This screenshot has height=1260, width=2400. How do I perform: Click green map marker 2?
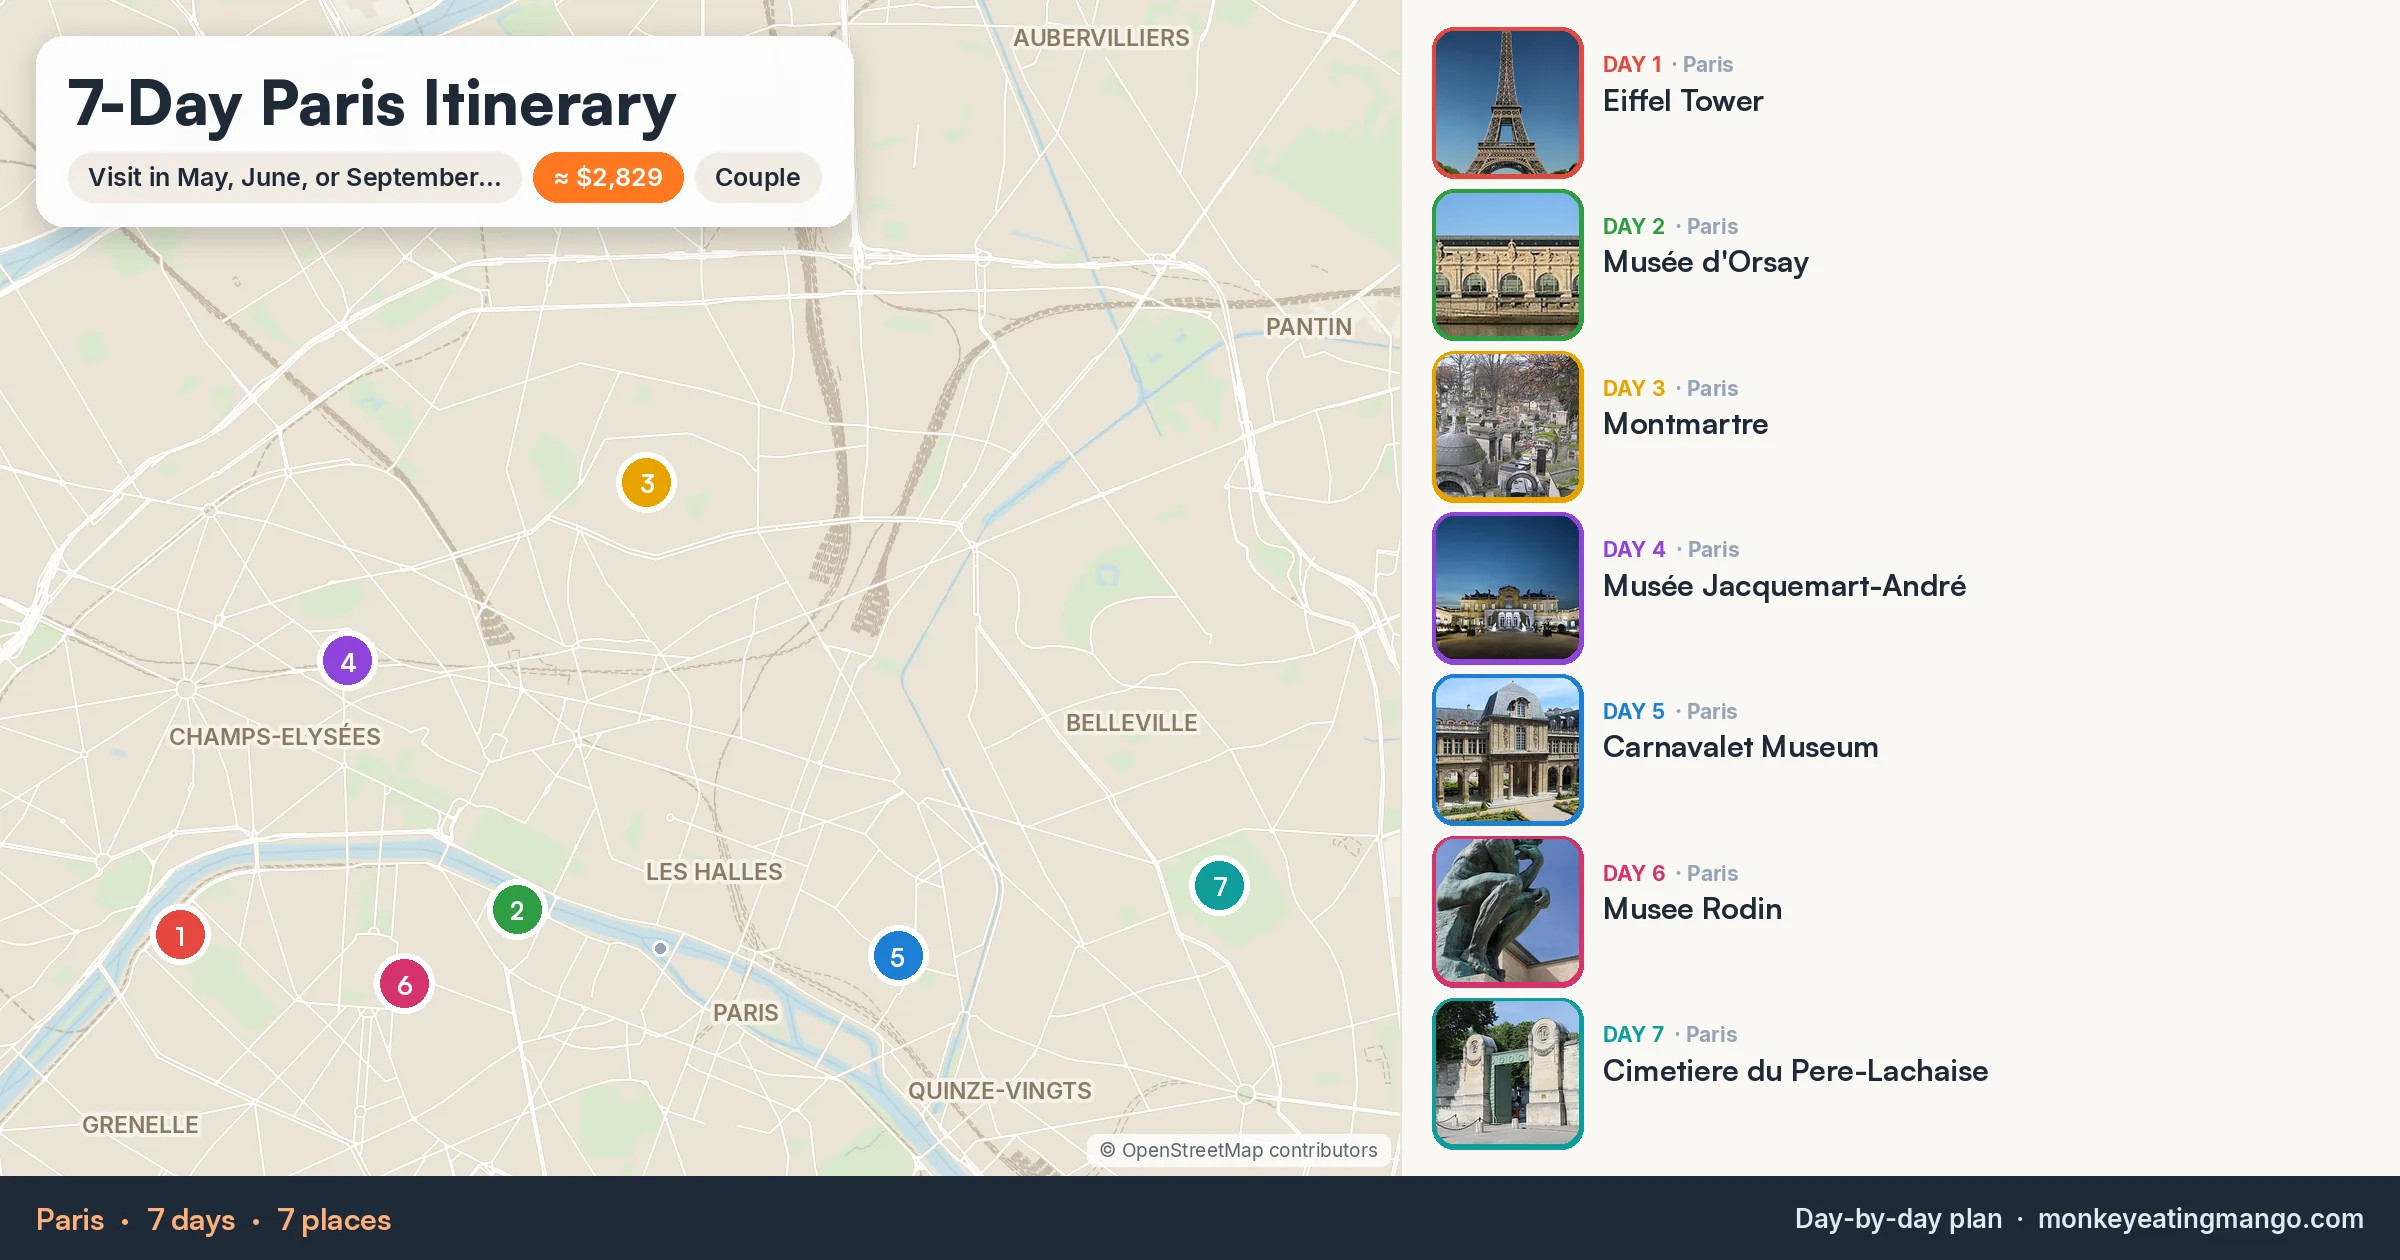(517, 910)
